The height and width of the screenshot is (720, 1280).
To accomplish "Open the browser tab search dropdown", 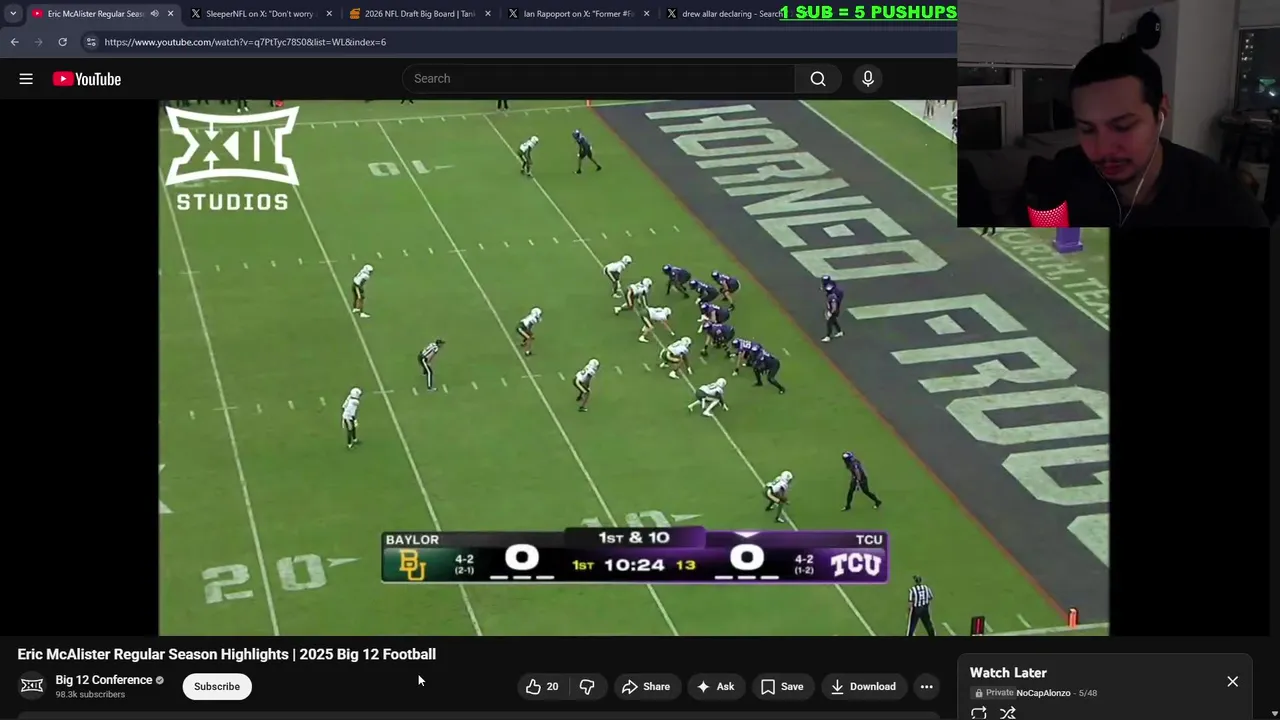I will click(x=13, y=14).
